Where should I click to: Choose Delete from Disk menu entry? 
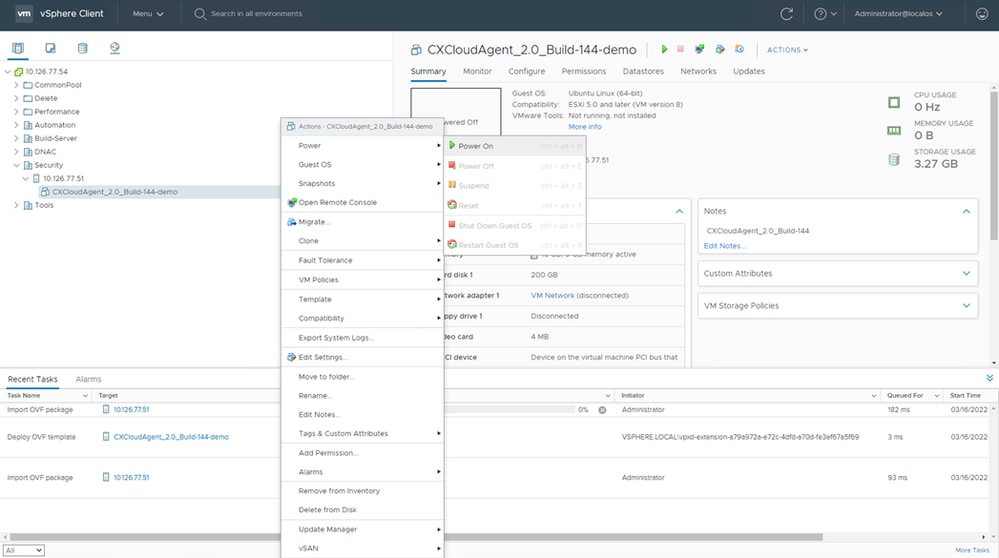363,510
